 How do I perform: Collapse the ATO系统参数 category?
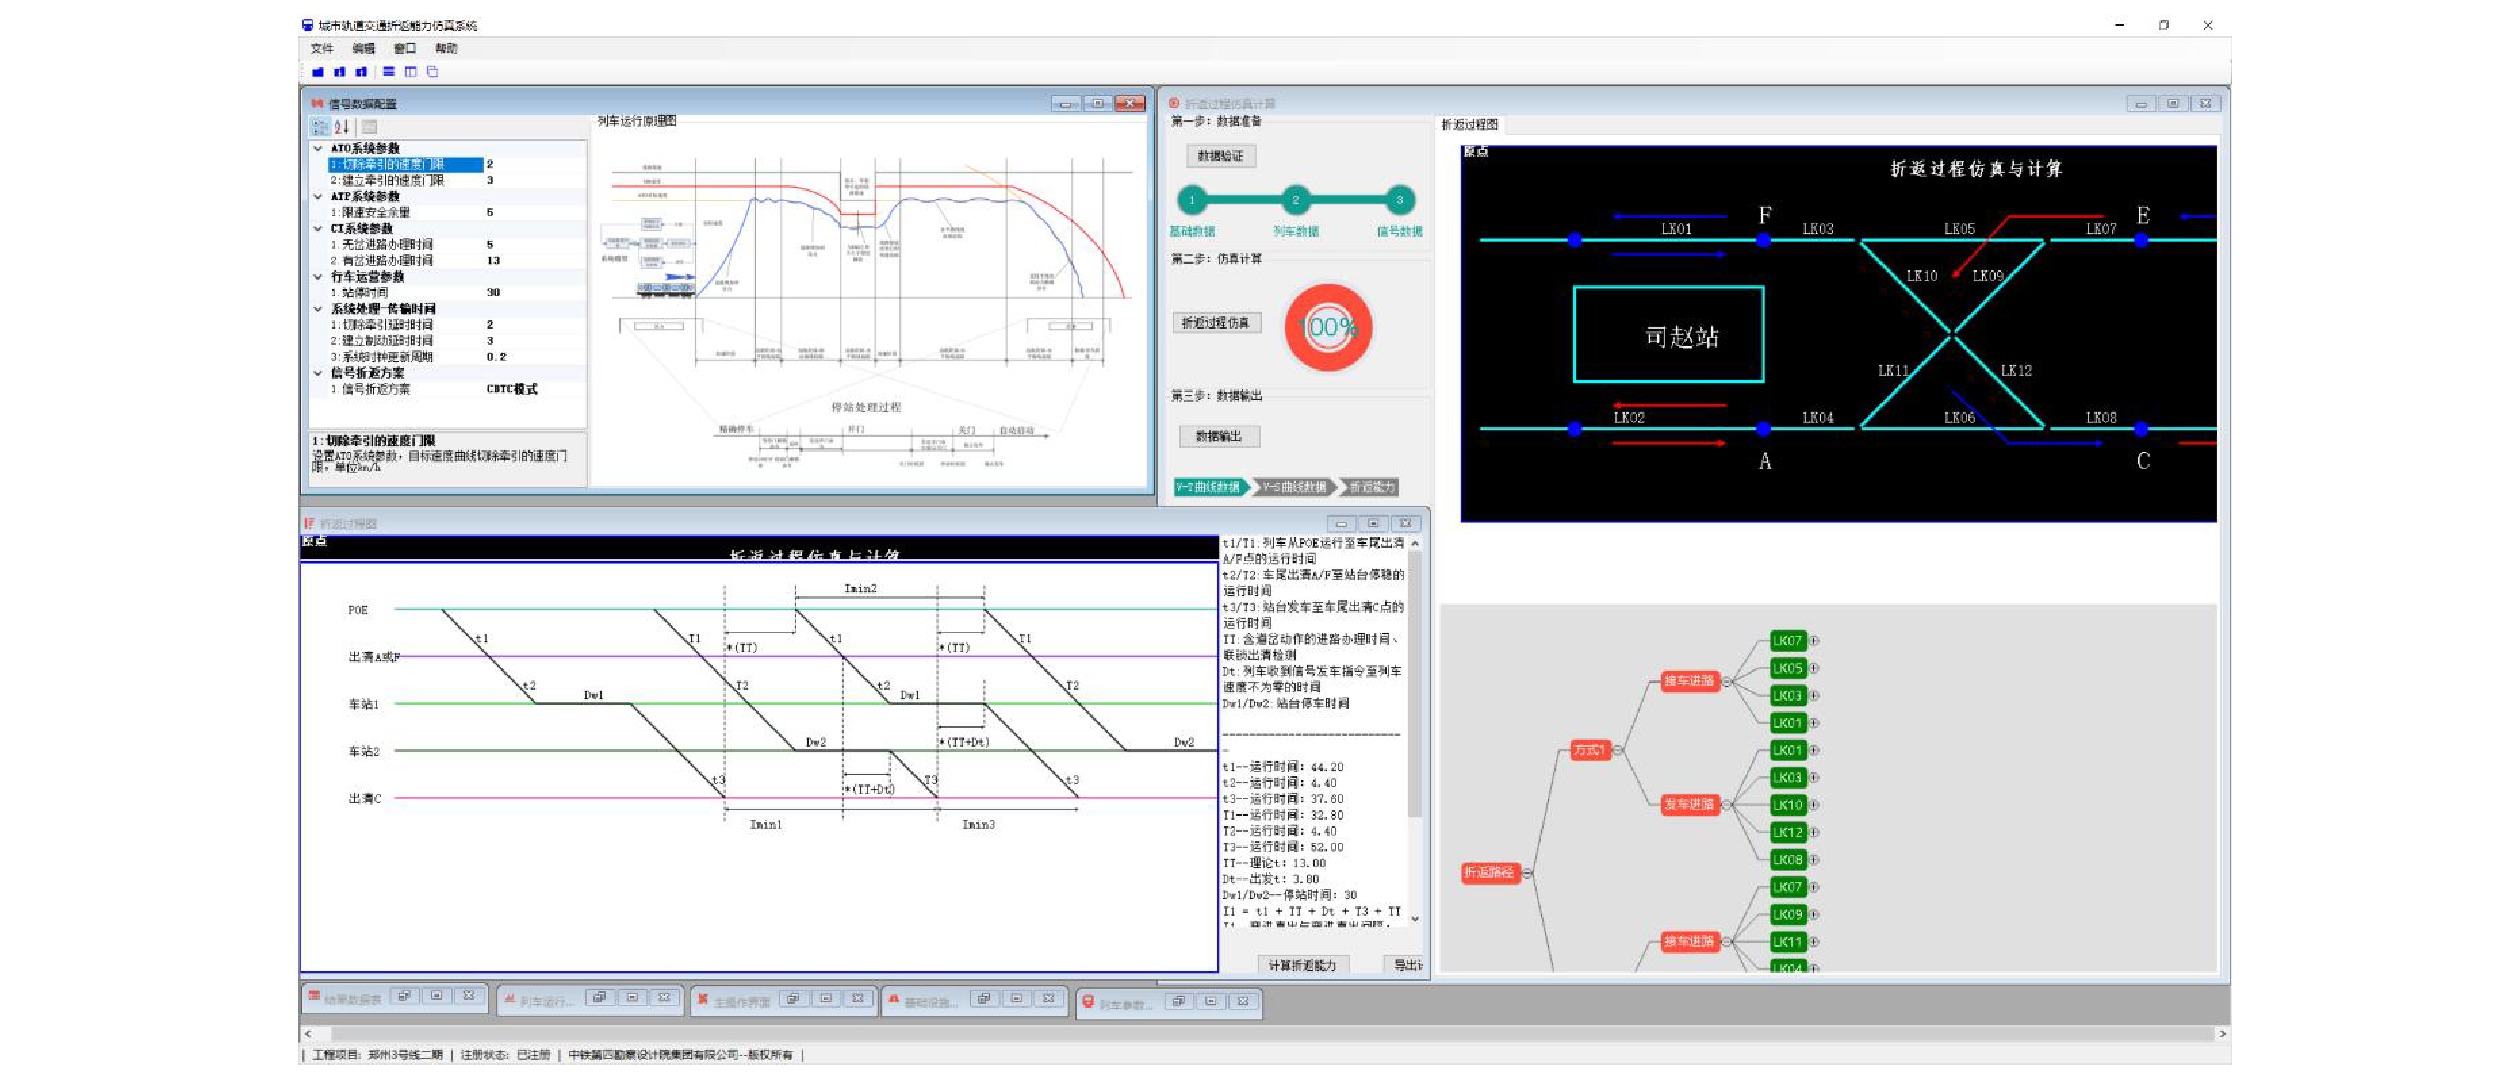click(318, 148)
